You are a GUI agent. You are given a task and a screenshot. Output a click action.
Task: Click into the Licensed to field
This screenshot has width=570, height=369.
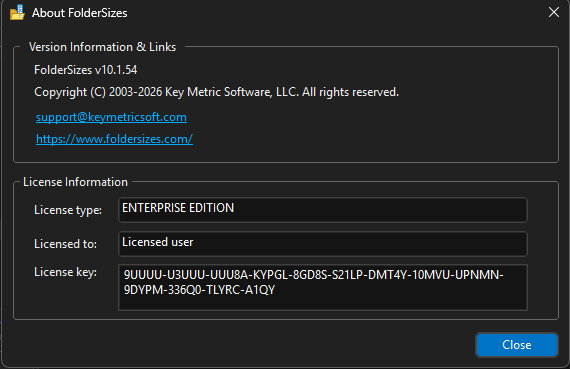(323, 244)
